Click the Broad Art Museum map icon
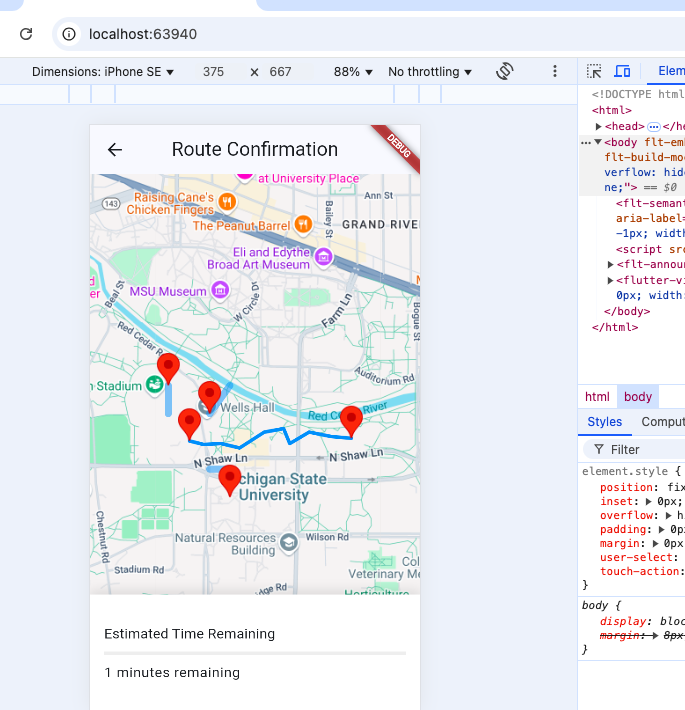685x710 pixels. [323, 258]
